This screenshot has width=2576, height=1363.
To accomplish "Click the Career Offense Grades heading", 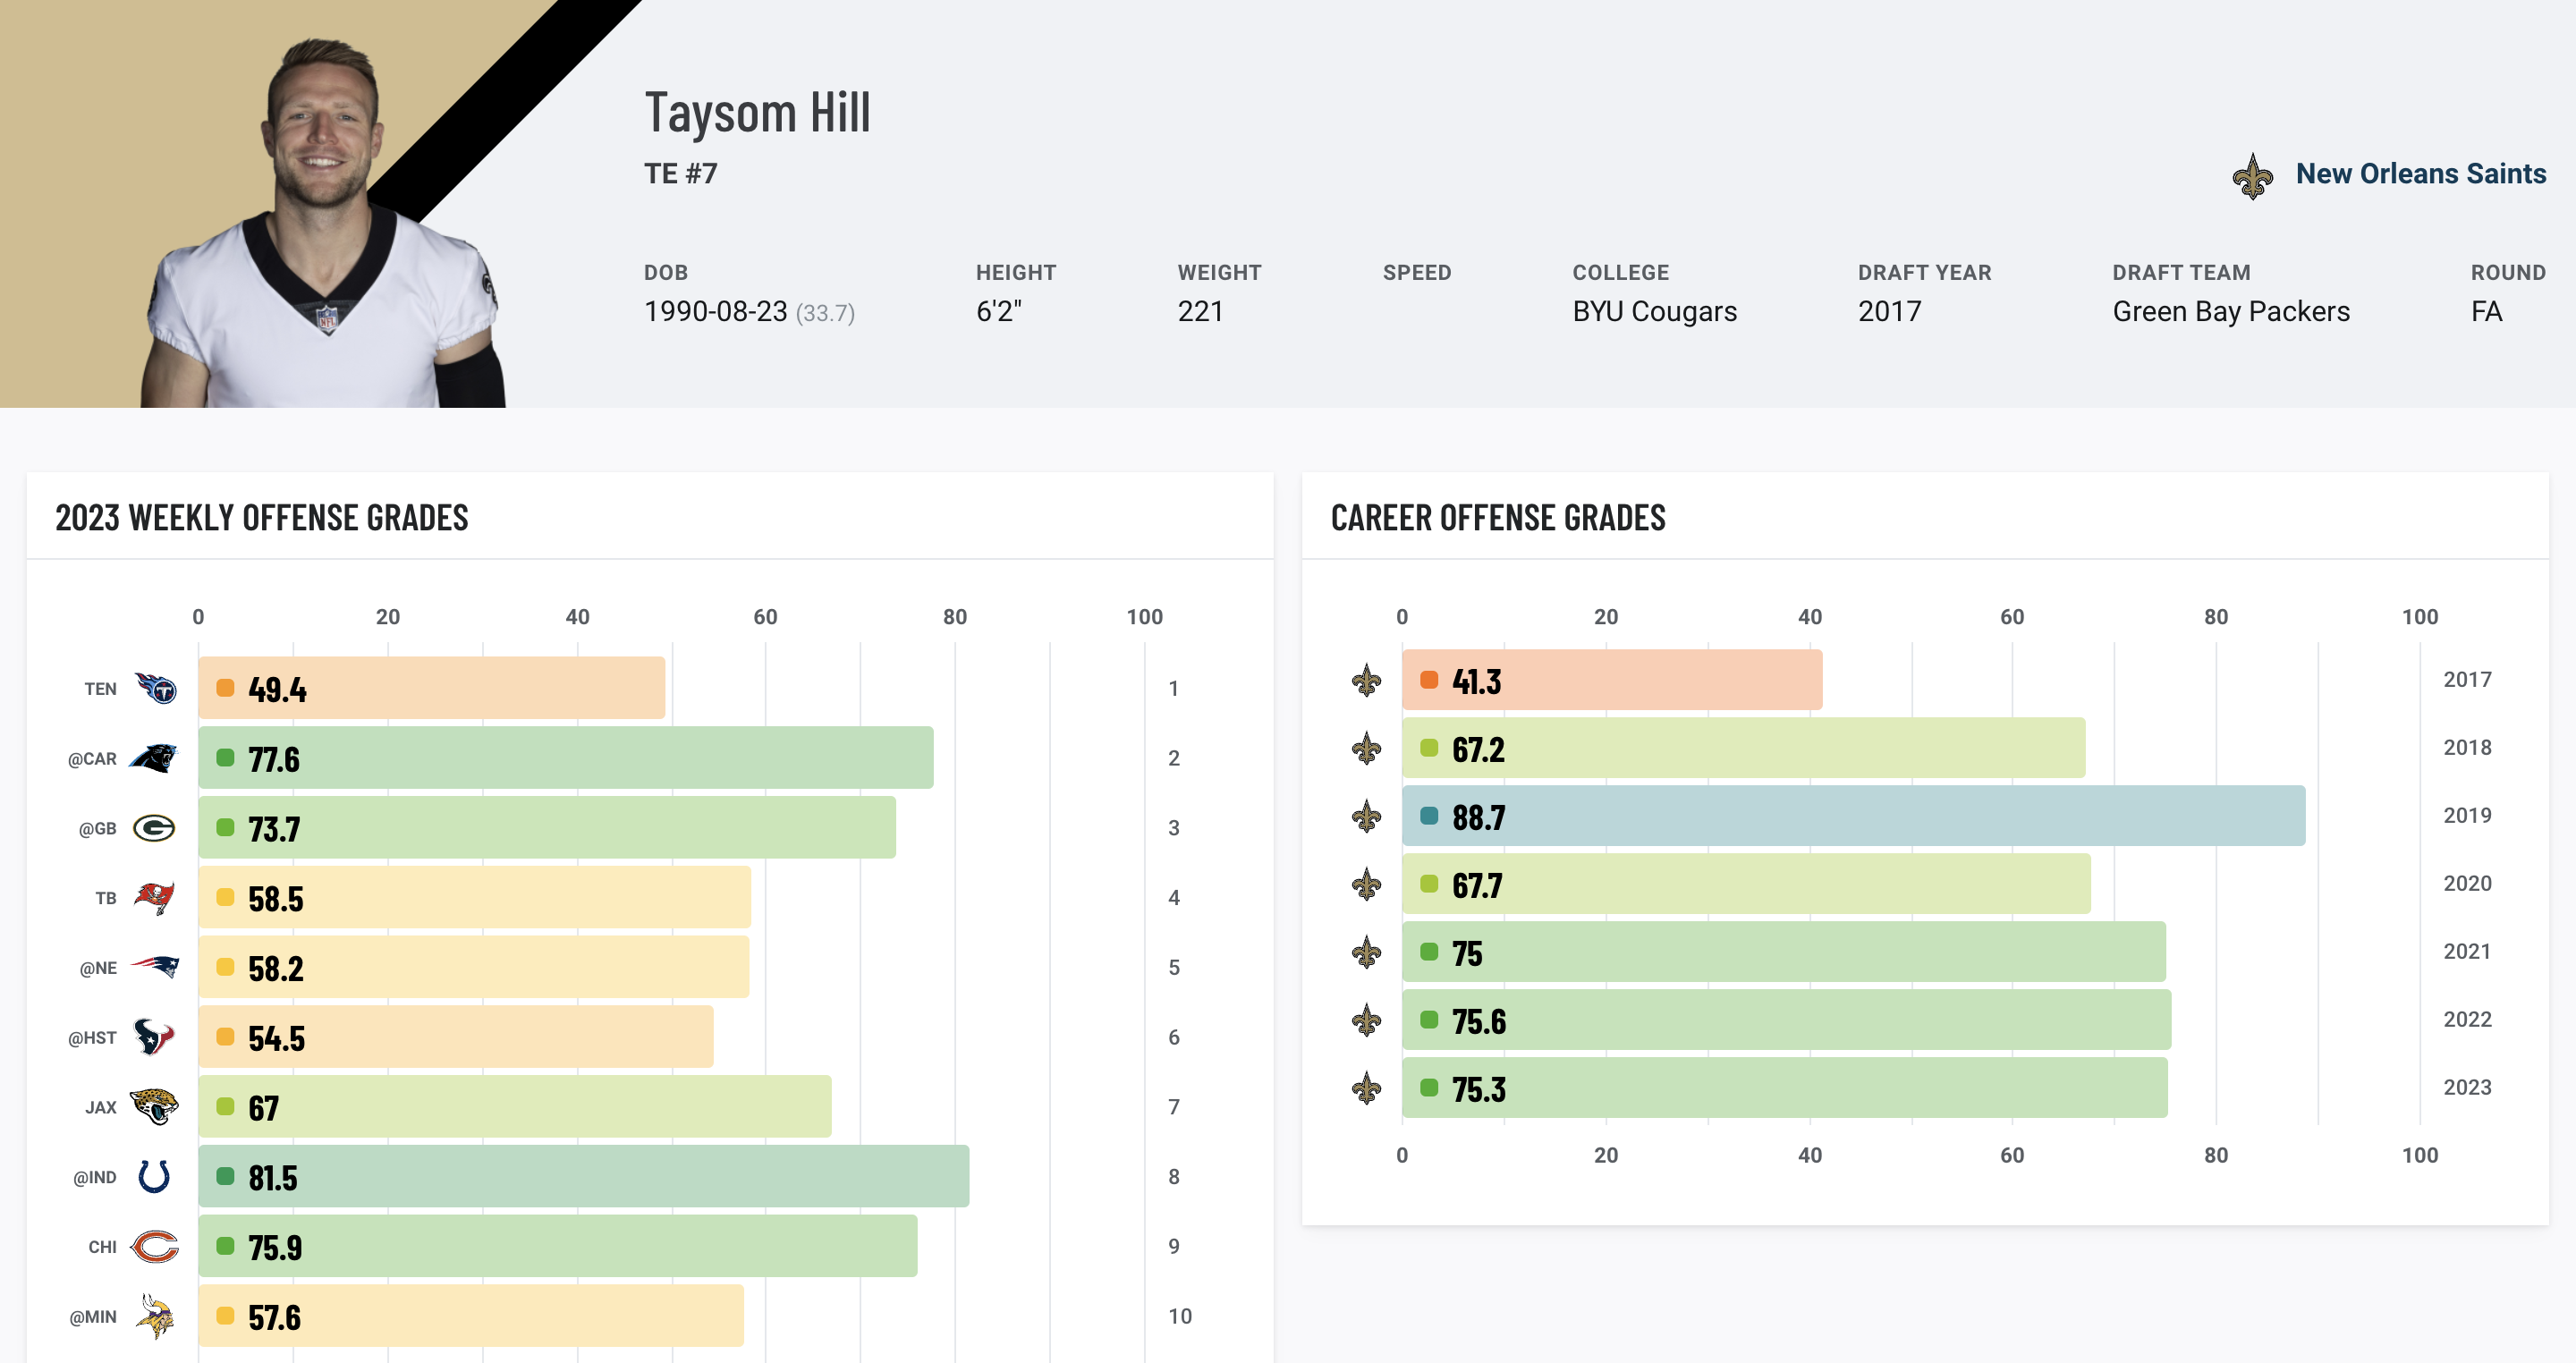I will [1497, 518].
